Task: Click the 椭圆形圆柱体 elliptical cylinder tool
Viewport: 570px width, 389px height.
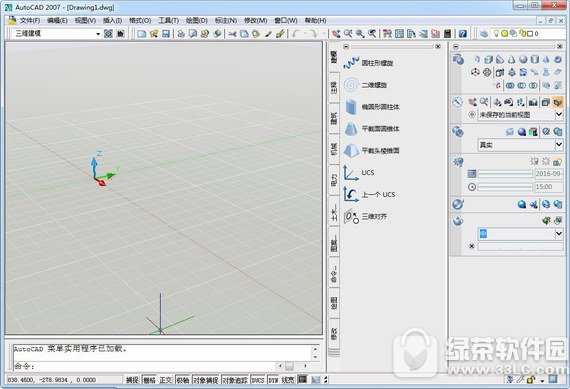Action: pyautogui.click(x=372, y=107)
